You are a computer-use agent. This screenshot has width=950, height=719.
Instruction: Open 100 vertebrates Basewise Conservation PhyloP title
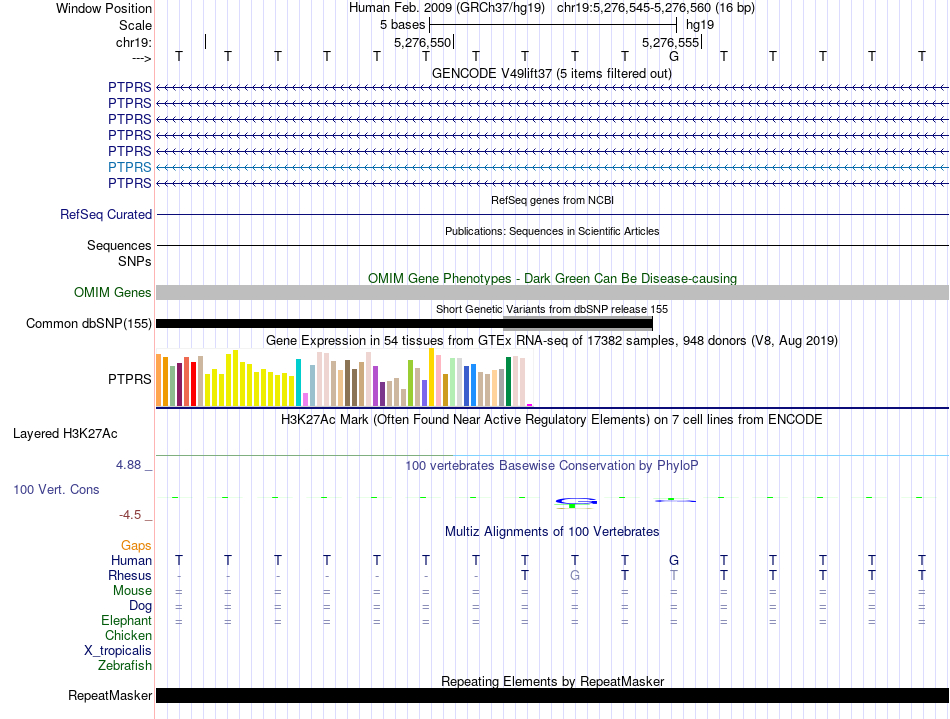click(552, 465)
